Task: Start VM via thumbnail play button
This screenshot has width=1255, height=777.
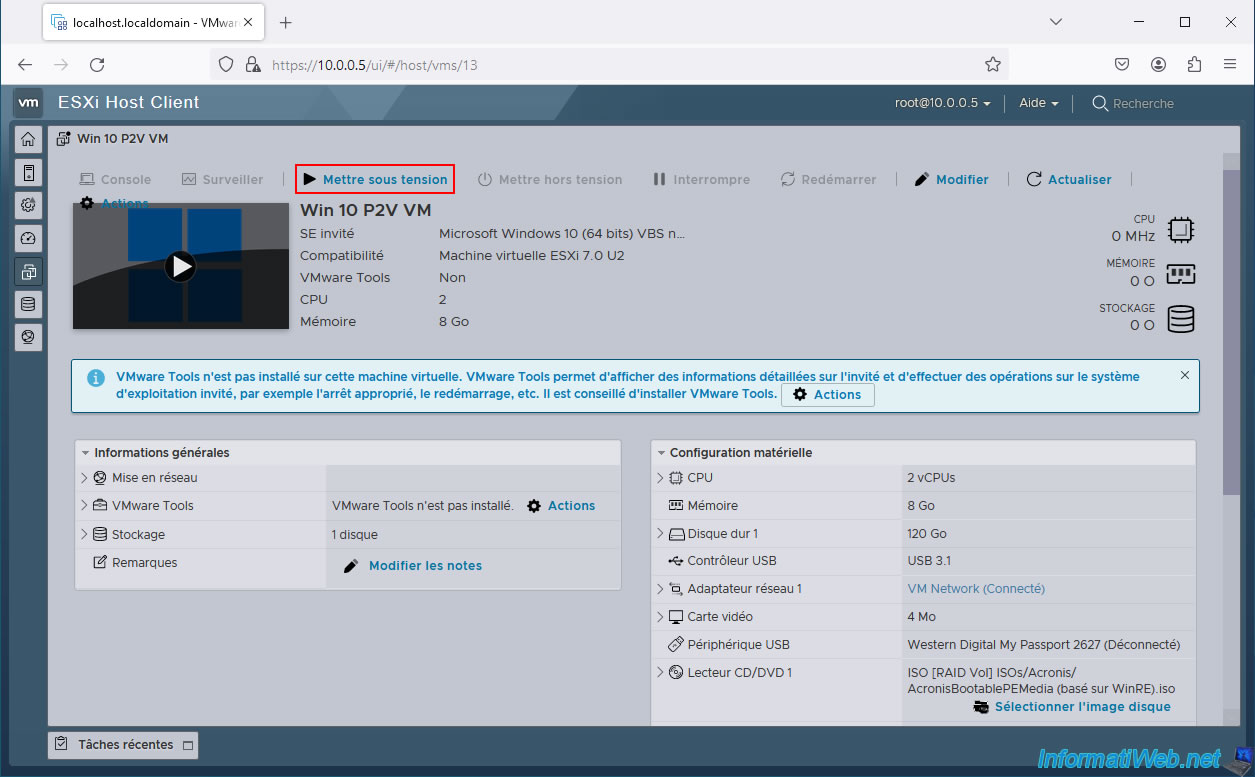Action: click(x=180, y=266)
